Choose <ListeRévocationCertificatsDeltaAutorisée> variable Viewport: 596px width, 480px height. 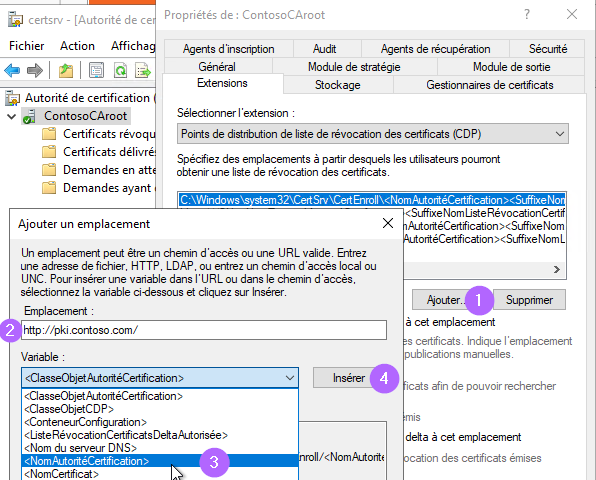(x=160, y=435)
